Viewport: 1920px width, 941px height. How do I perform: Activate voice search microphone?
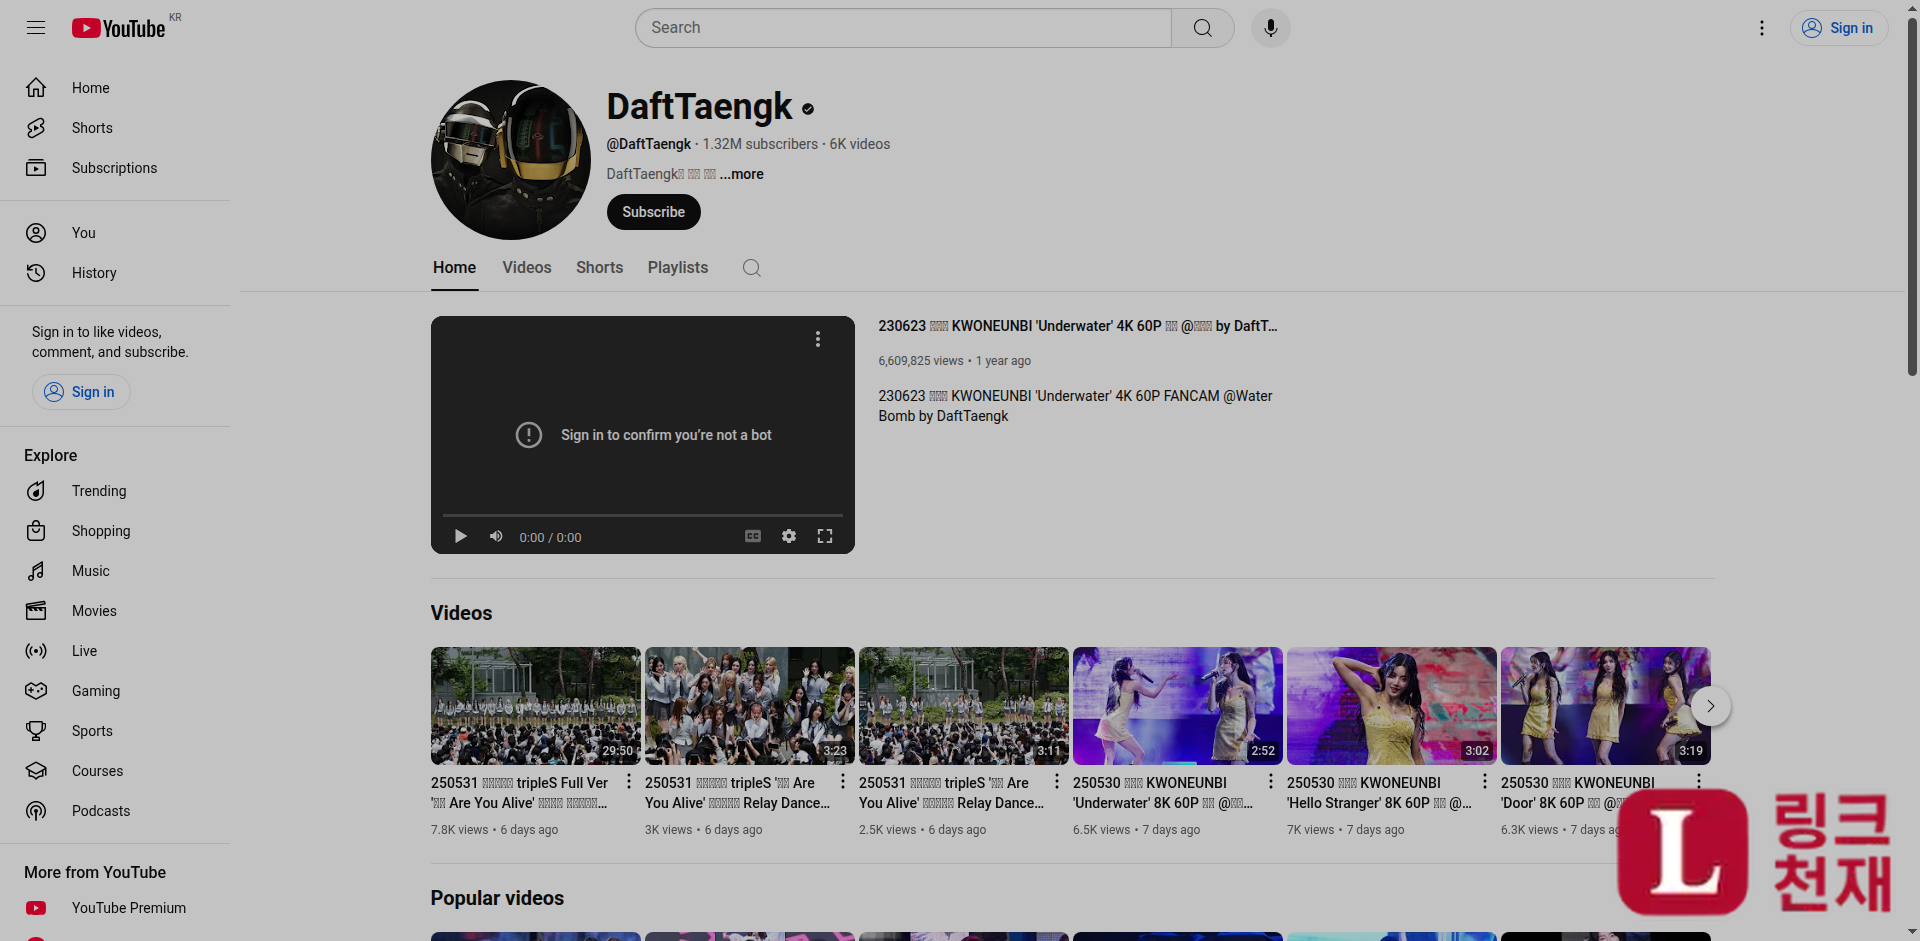tap(1271, 28)
